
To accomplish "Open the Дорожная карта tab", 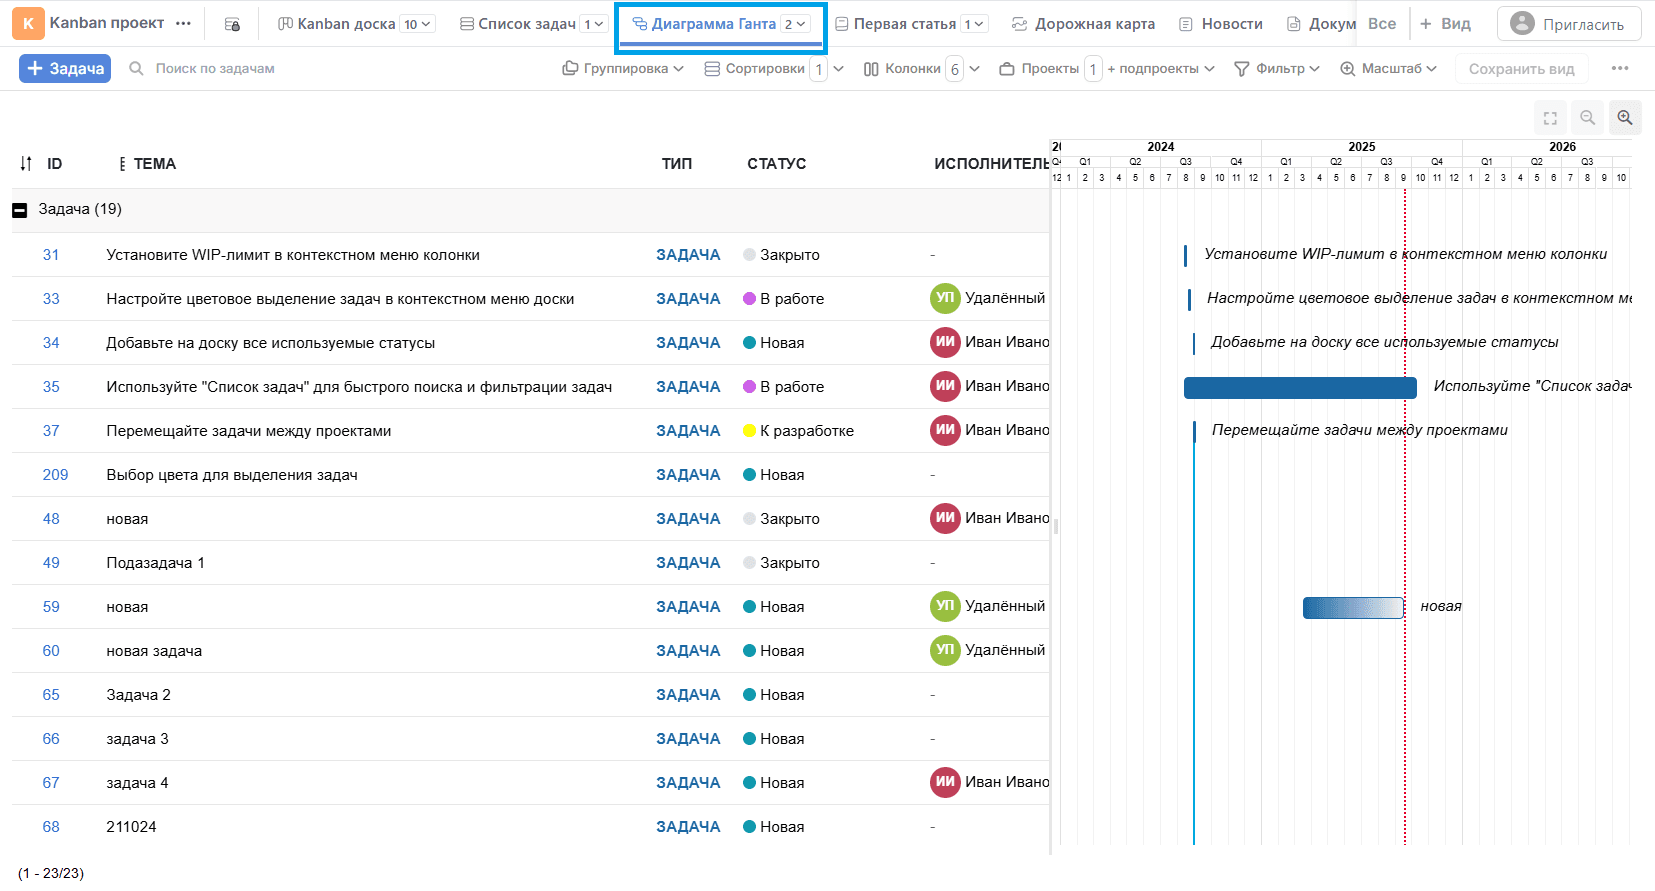I will (x=1083, y=24).
